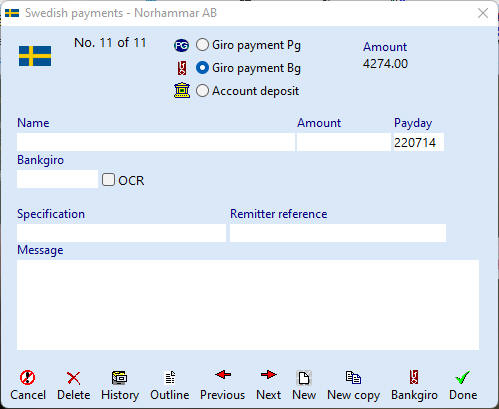Viewport: 499px width, 409px height.
Task: Click into the Name input field
Action: pyautogui.click(x=156, y=142)
